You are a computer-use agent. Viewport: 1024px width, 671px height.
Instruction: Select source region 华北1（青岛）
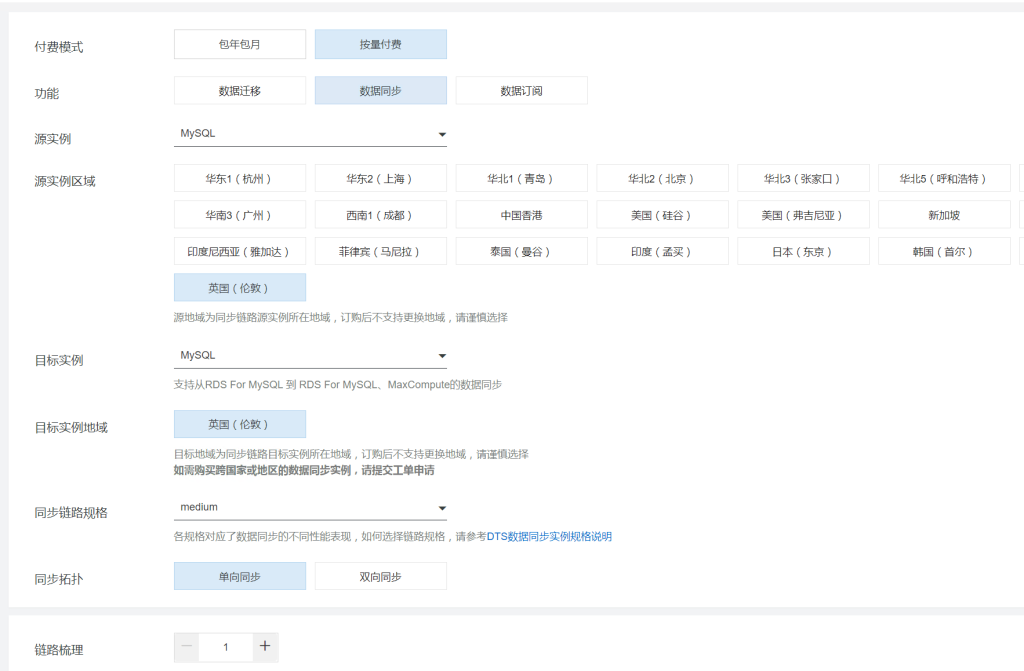521,178
